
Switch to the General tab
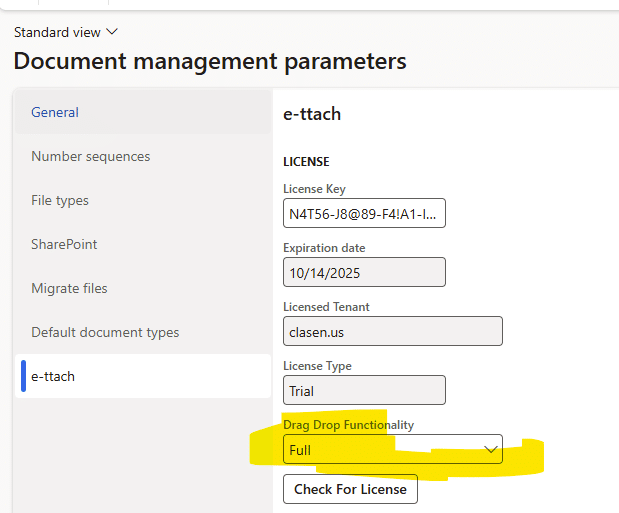[55, 112]
